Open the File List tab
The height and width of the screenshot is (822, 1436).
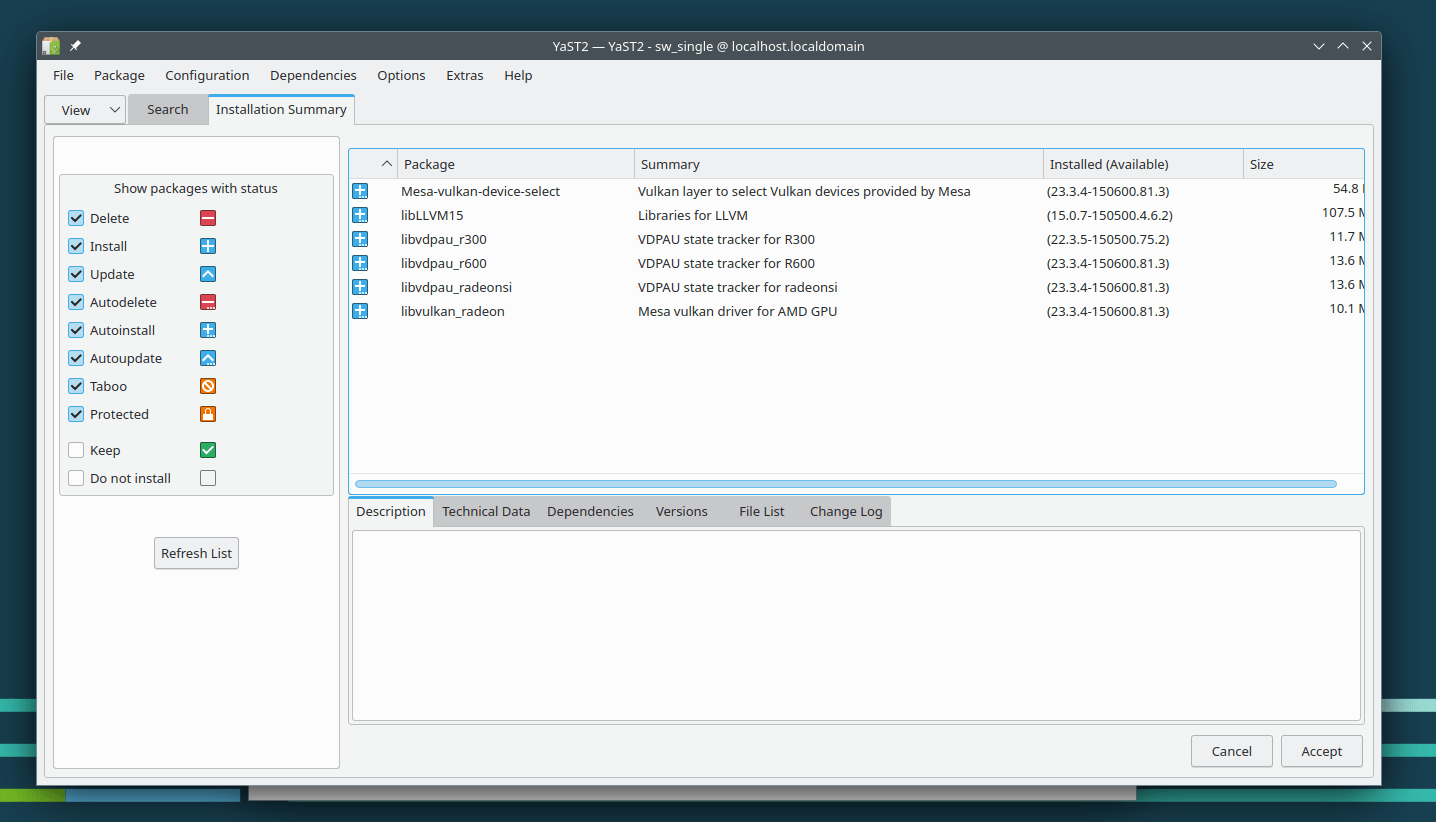pos(761,511)
